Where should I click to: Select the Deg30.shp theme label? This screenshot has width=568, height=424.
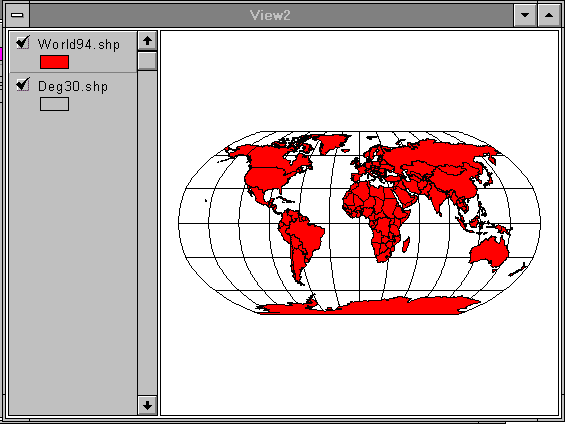tap(73, 86)
